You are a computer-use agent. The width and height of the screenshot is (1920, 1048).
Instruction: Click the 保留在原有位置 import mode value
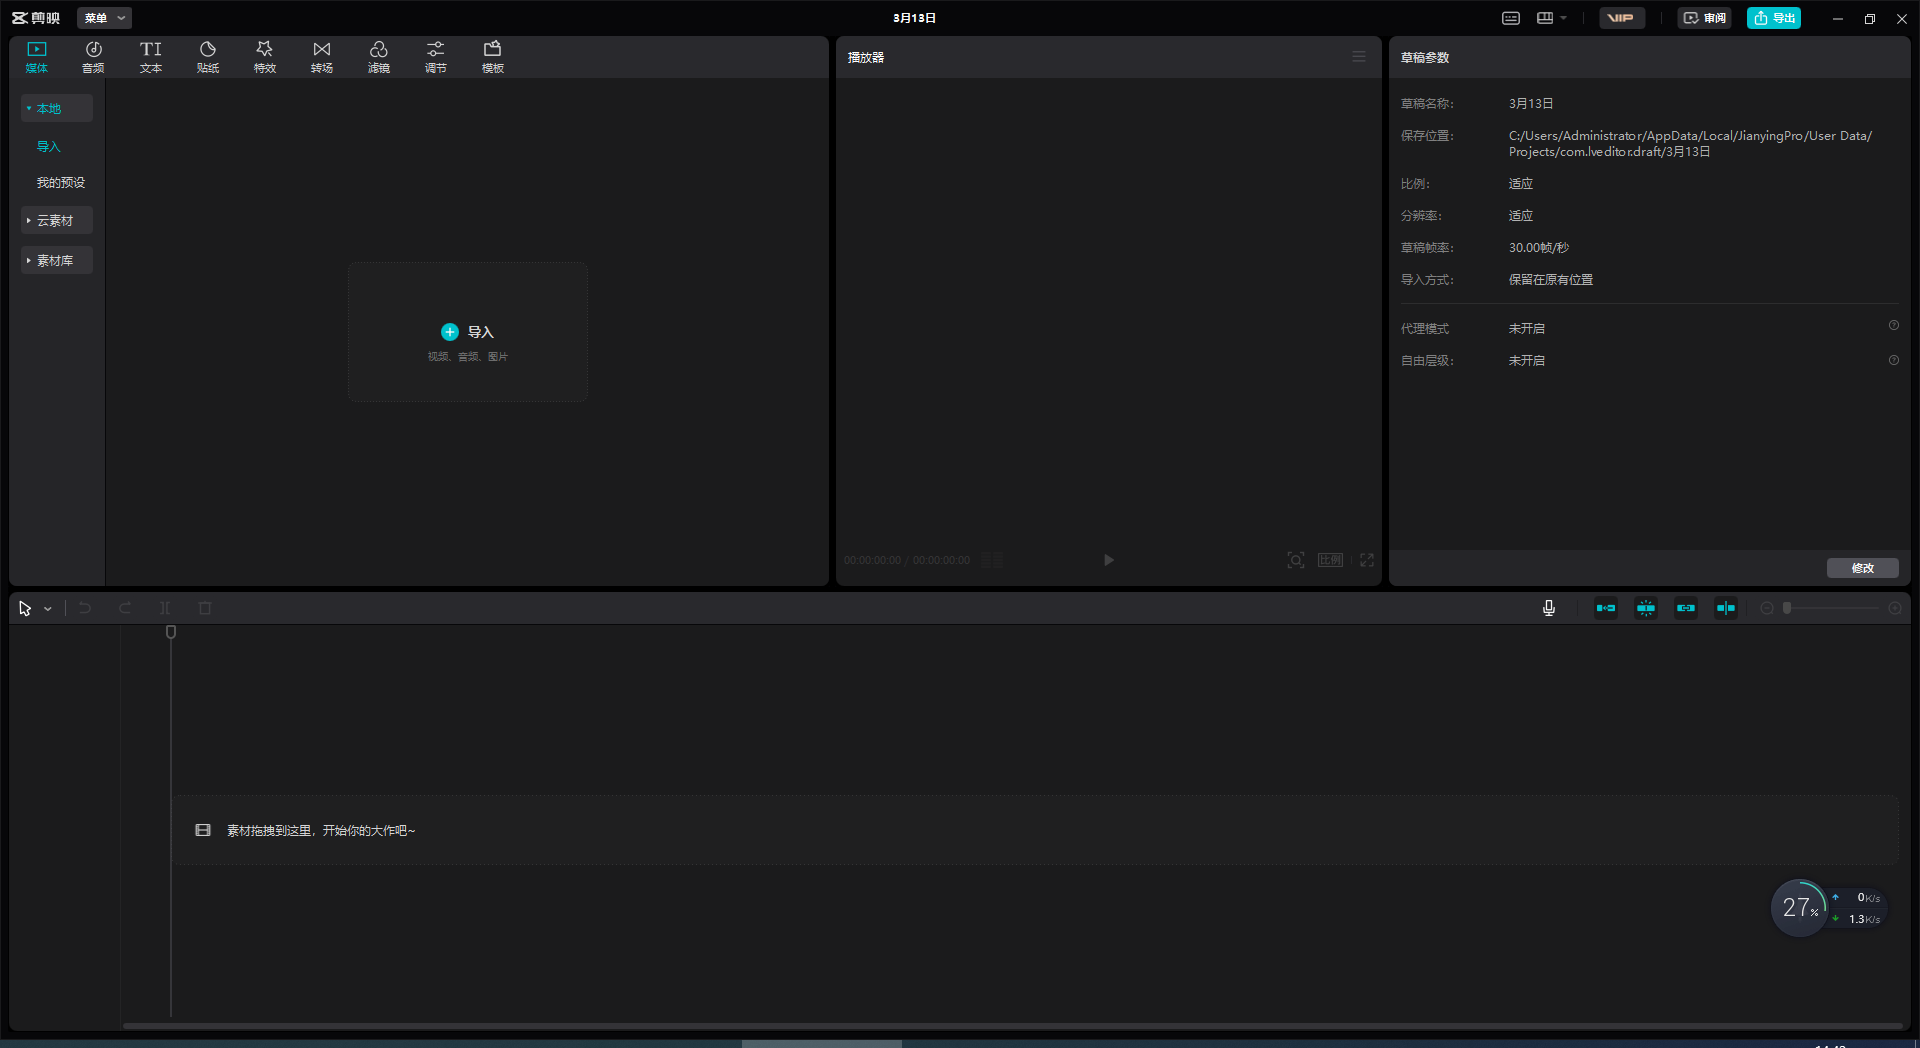point(1551,280)
